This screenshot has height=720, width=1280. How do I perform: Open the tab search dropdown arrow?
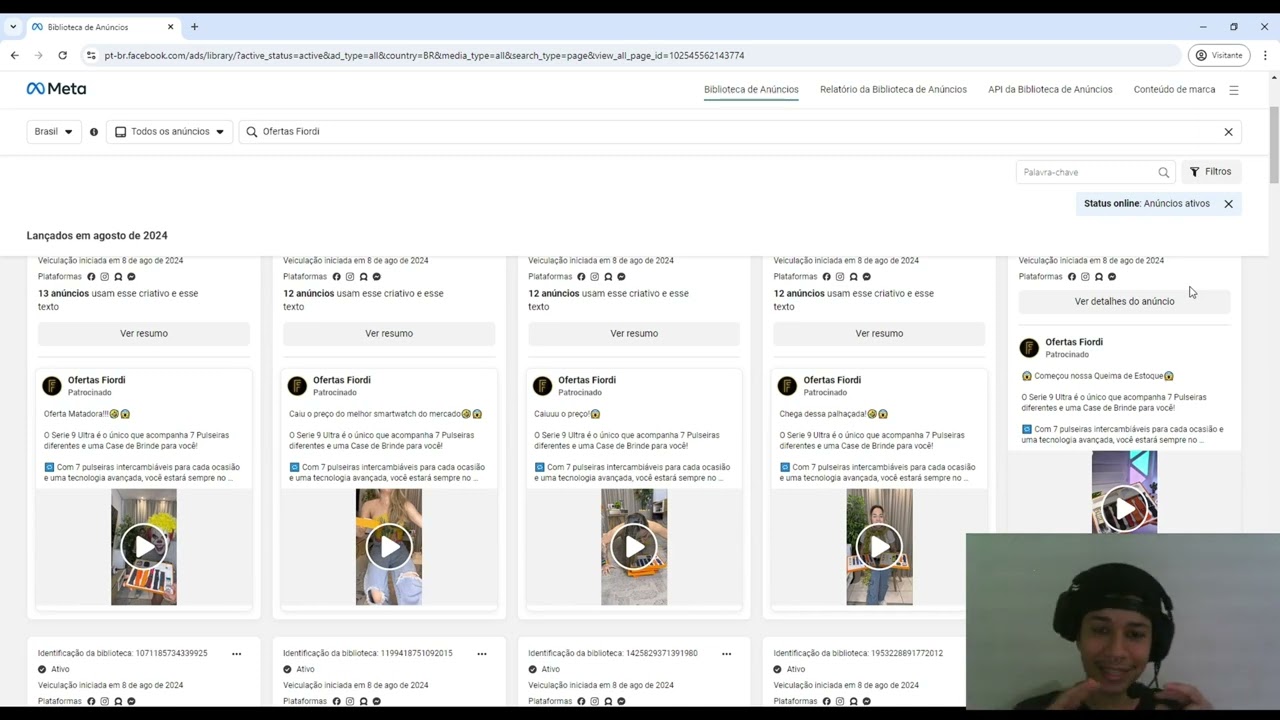13,27
